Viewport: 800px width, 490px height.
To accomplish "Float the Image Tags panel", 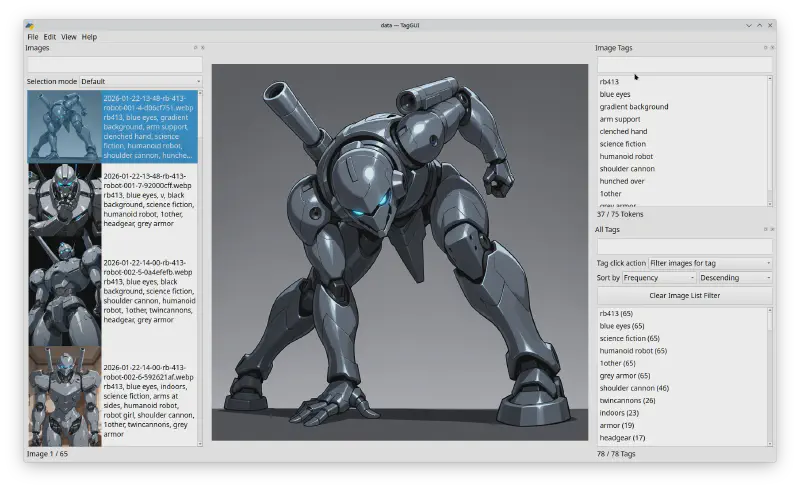I will pyautogui.click(x=765, y=48).
